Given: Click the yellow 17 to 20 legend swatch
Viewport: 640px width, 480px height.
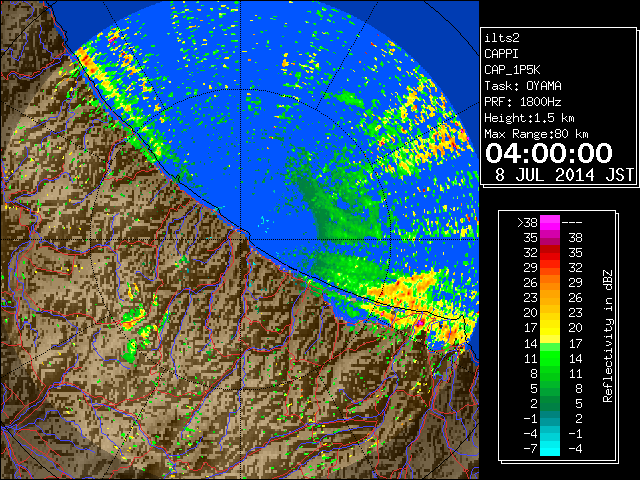Looking at the screenshot, I should [x=550, y=328].
